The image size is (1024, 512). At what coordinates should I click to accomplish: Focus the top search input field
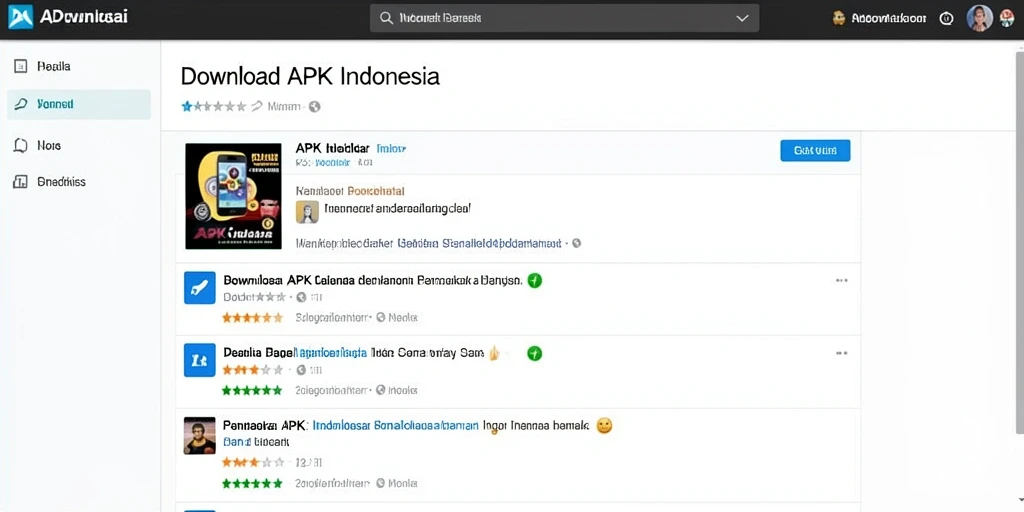coord(564,18)
